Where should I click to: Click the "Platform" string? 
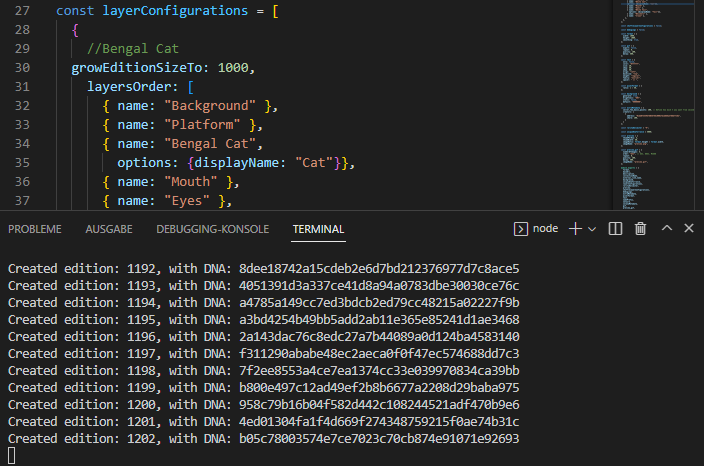(202, 125)
